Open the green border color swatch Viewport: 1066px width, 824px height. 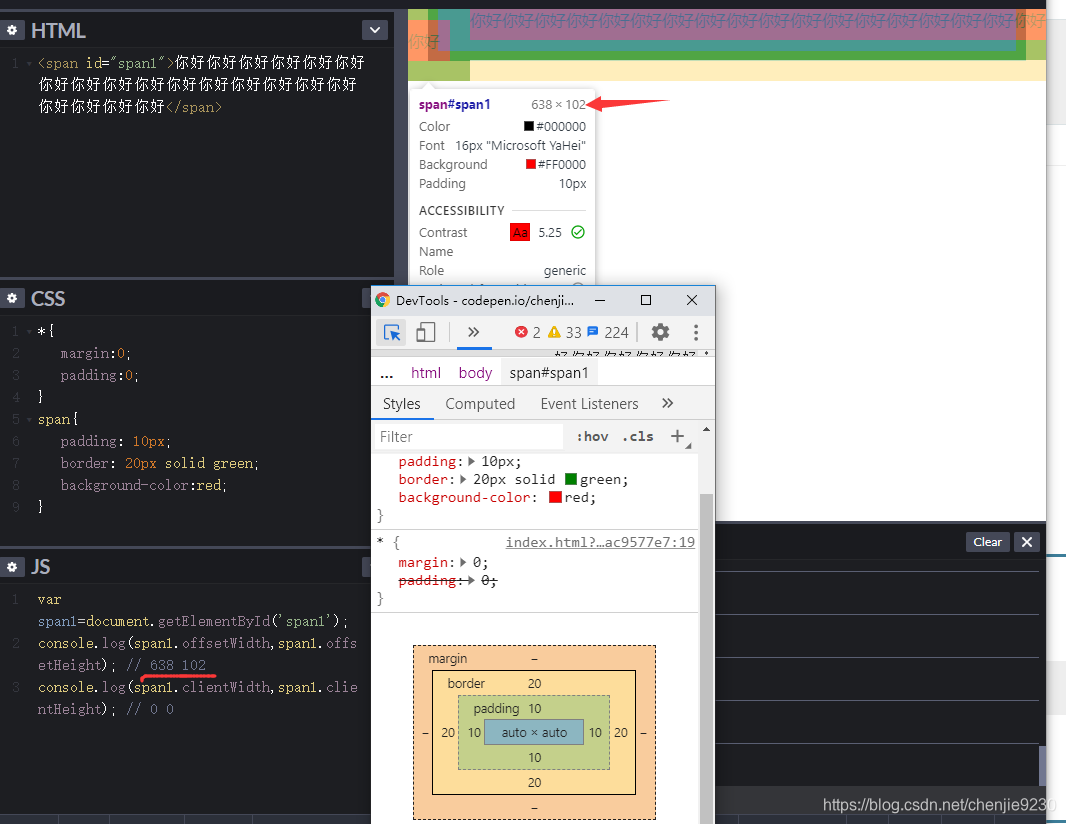coord(571,479)
